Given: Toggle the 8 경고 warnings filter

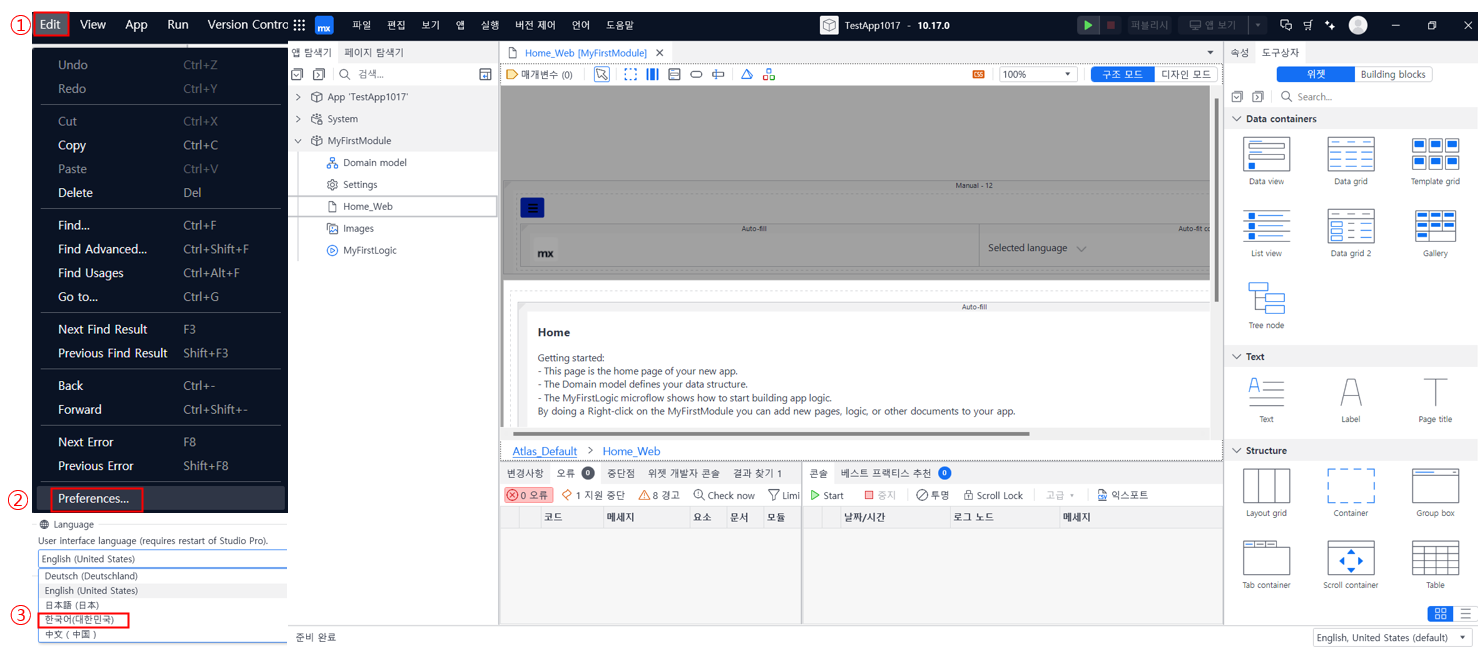Looking at the screenshot, I should click(x=659, y=495).
